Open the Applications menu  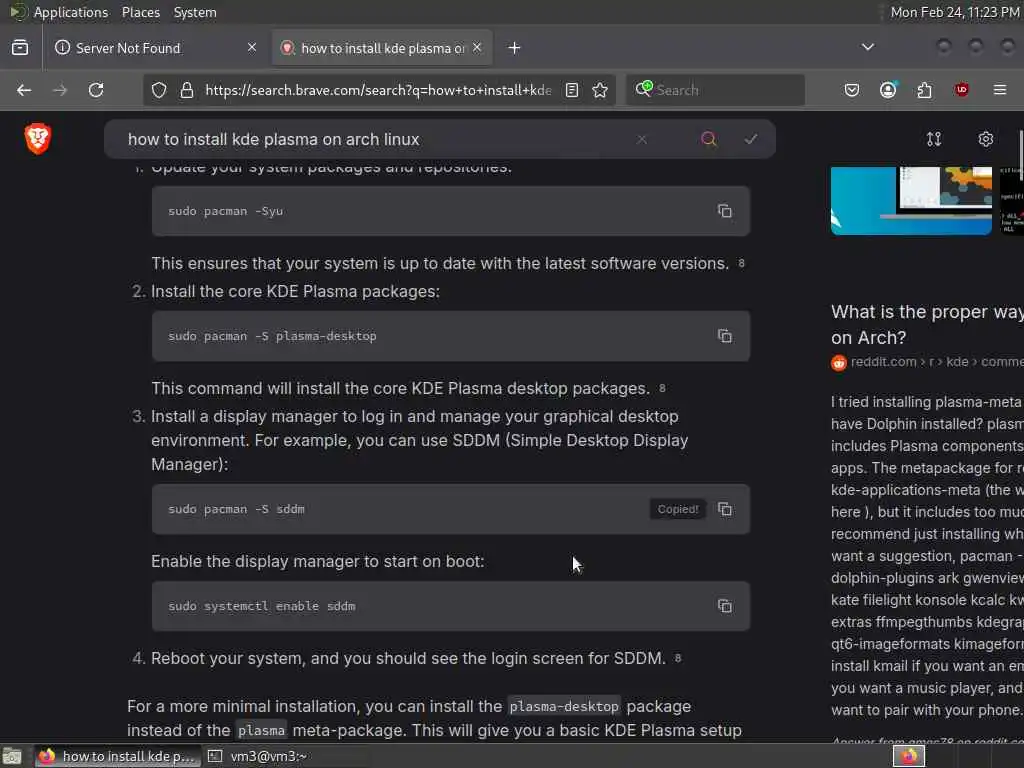click(x=71, y=12)
